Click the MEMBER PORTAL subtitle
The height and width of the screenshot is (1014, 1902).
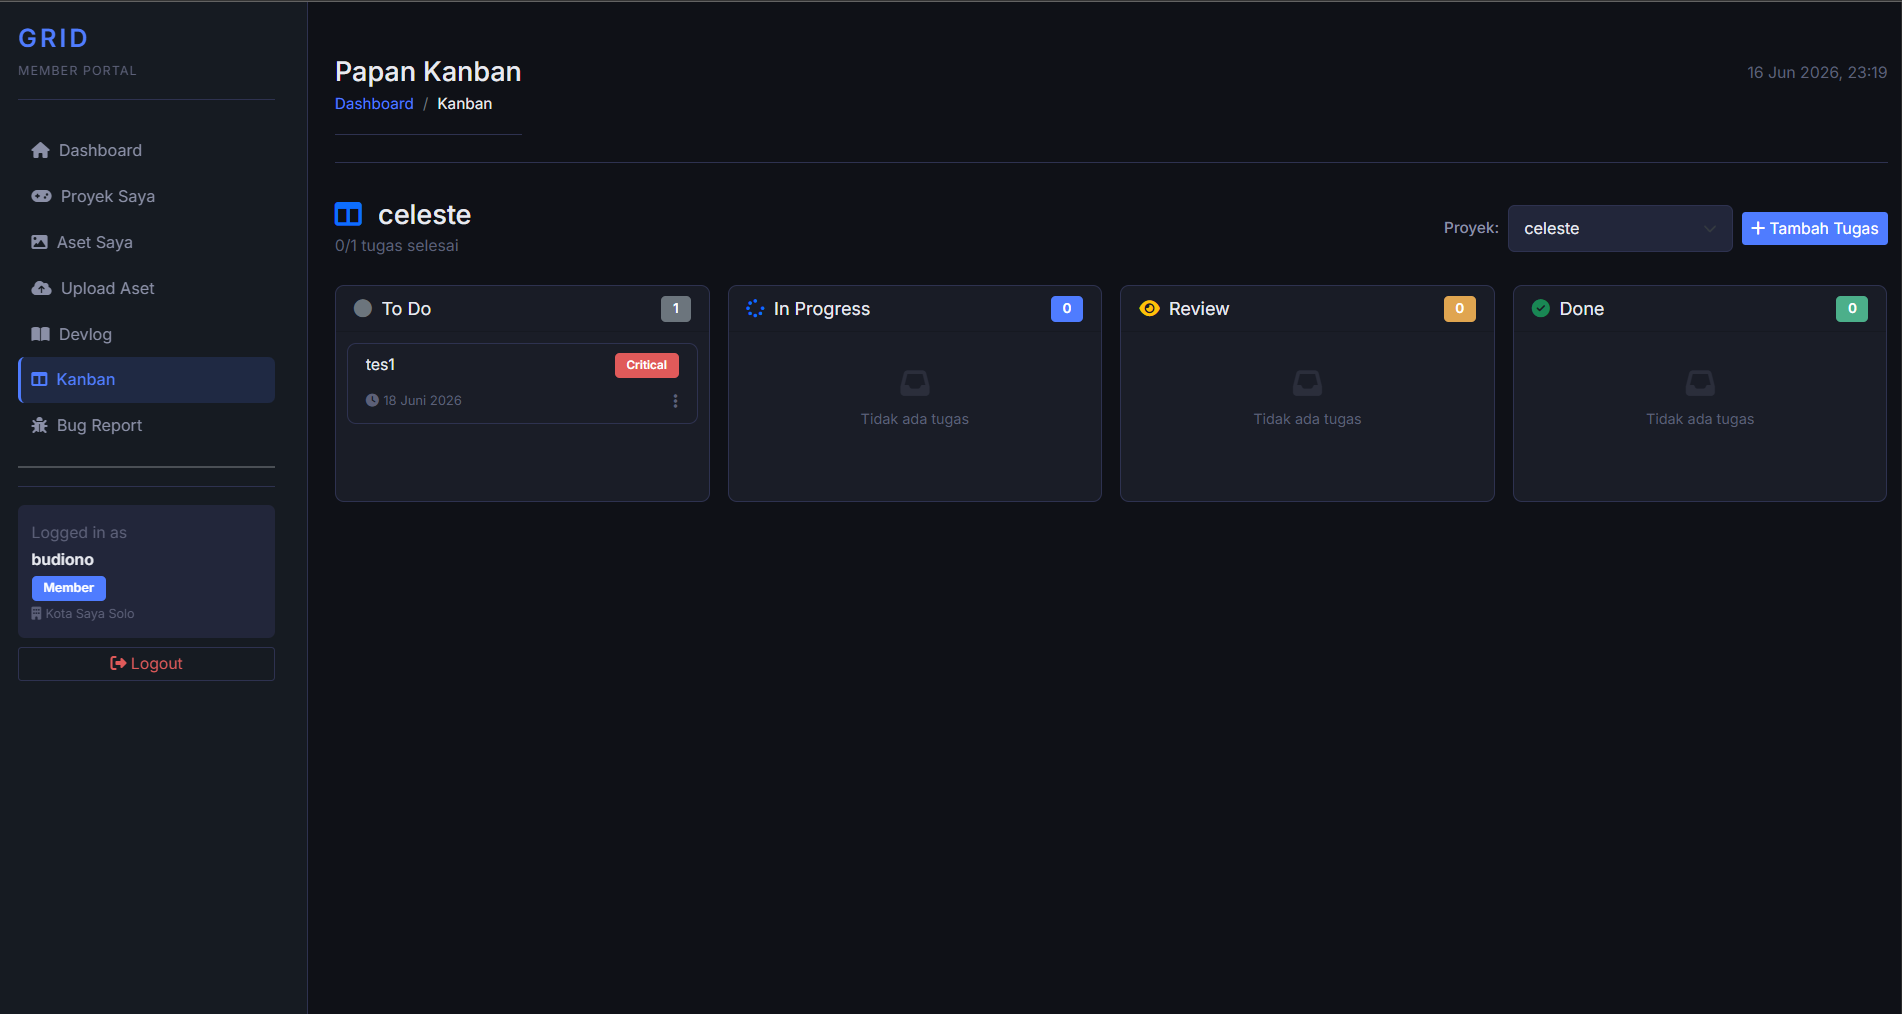(x=77, y=71)
